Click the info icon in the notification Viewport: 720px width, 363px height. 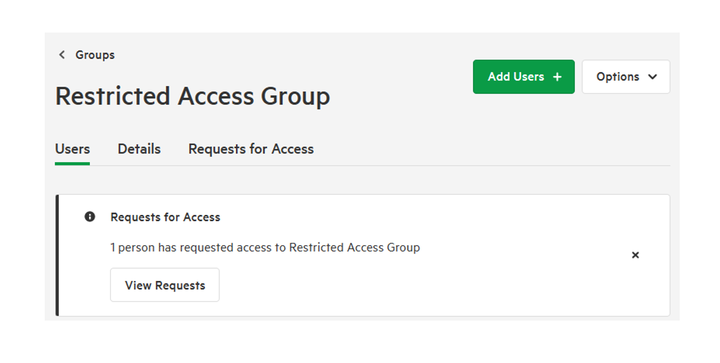90,217
